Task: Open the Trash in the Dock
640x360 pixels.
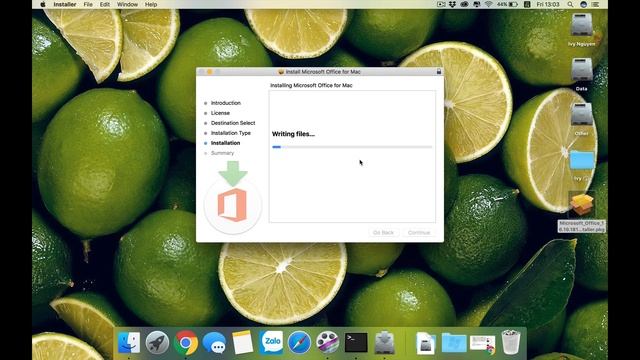Action: [511, 342]
